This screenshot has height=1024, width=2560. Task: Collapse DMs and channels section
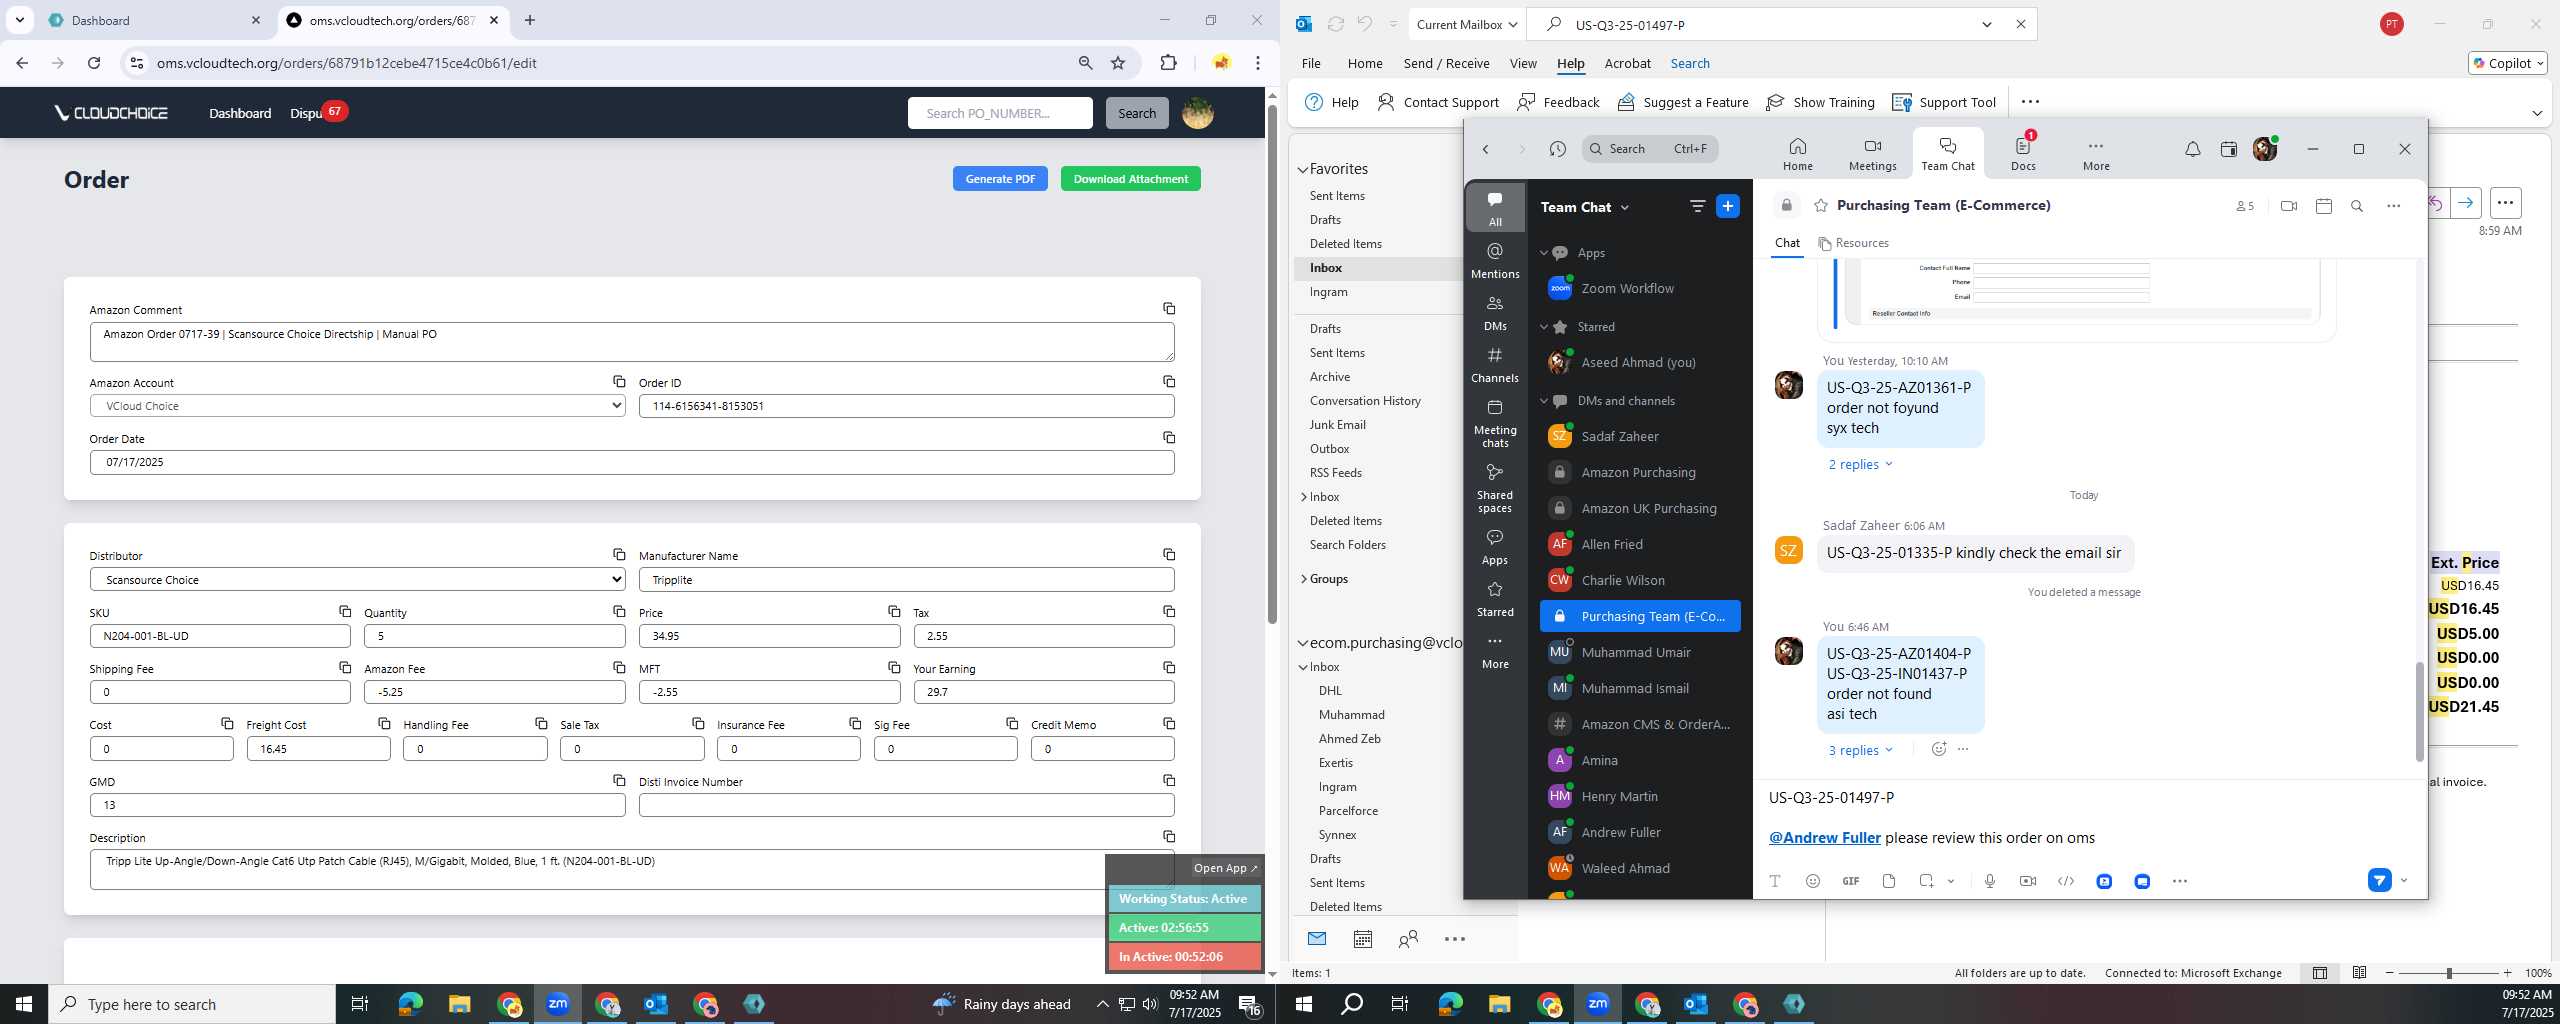click(1543, 401)
